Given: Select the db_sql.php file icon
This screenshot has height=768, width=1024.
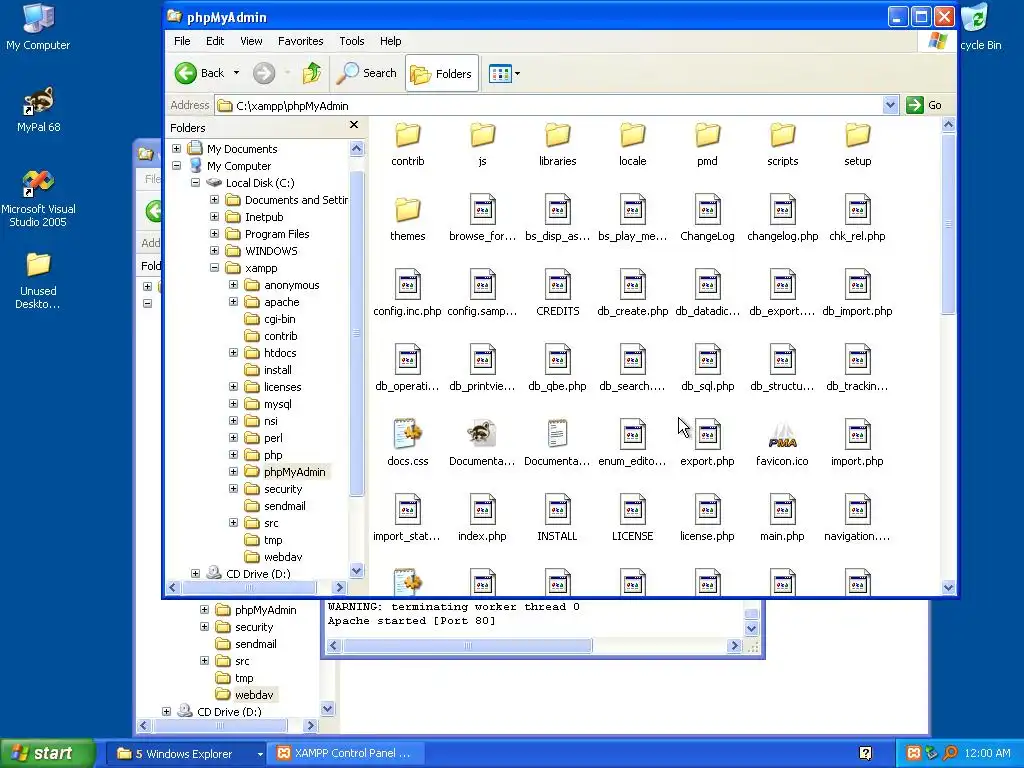Looking at the screenshot, I should 707,359.
